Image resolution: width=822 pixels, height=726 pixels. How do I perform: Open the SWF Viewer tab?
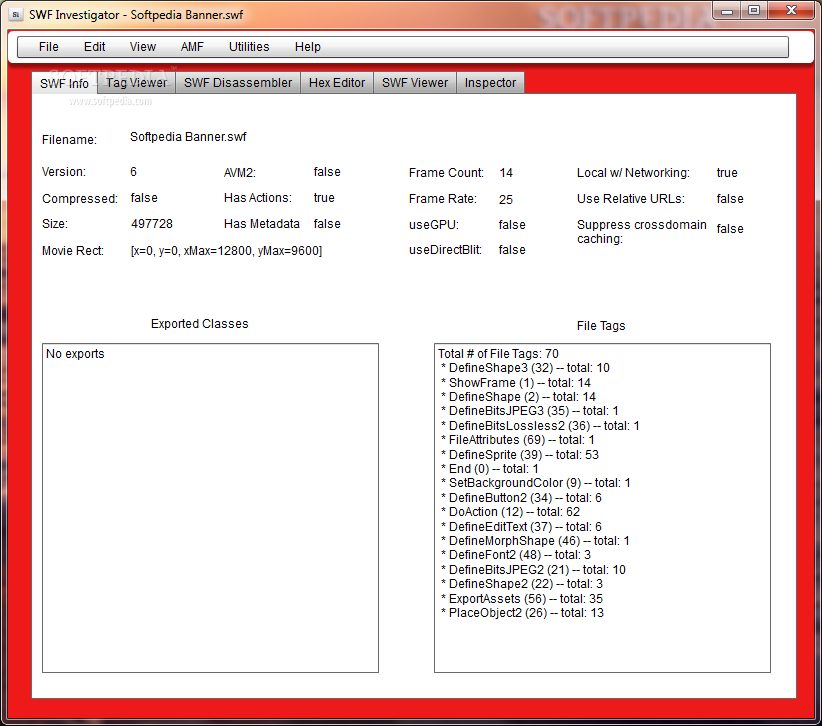click(415, 83)
